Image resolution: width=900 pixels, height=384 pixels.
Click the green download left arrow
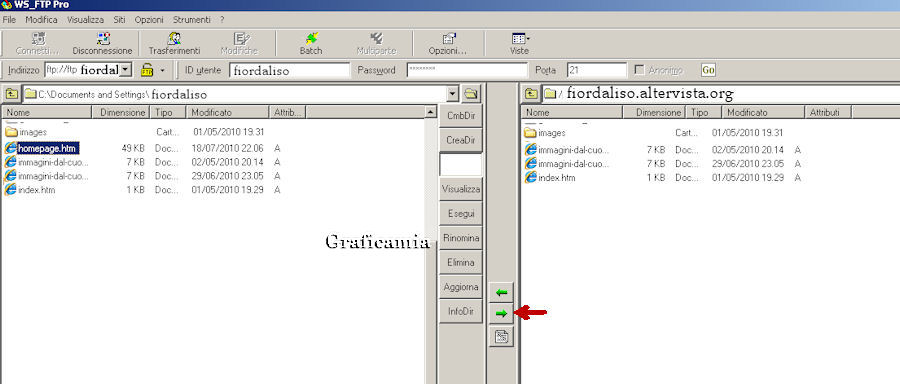point(502,293)
